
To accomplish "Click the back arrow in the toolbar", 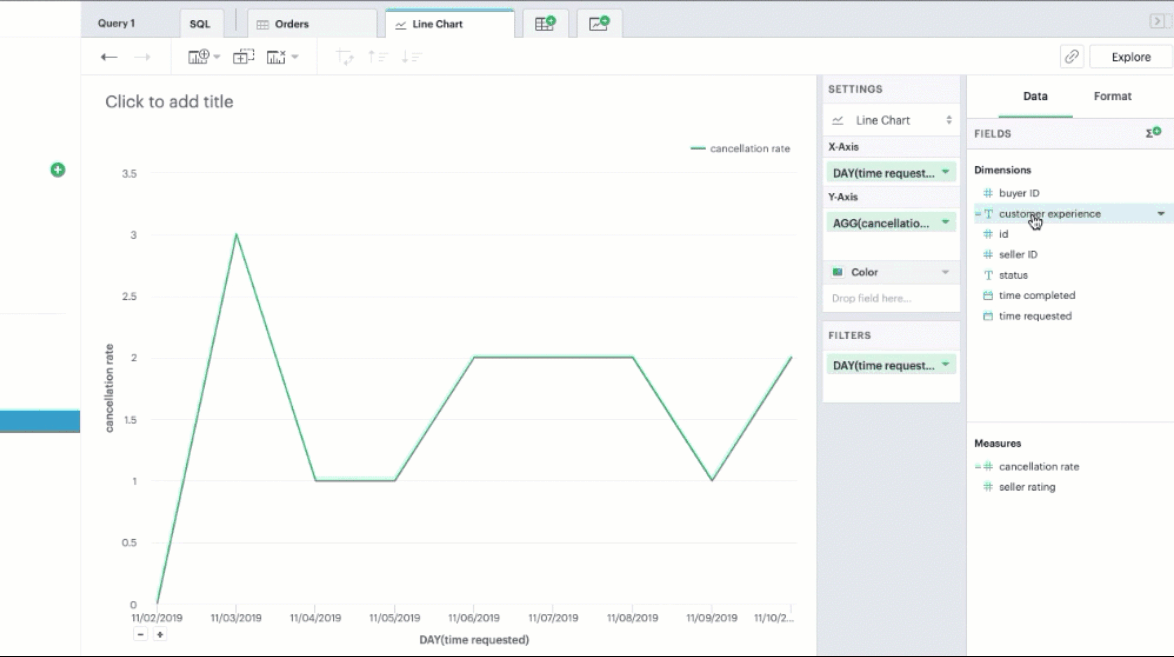I will pyautogui.click(x=109, y=57).
